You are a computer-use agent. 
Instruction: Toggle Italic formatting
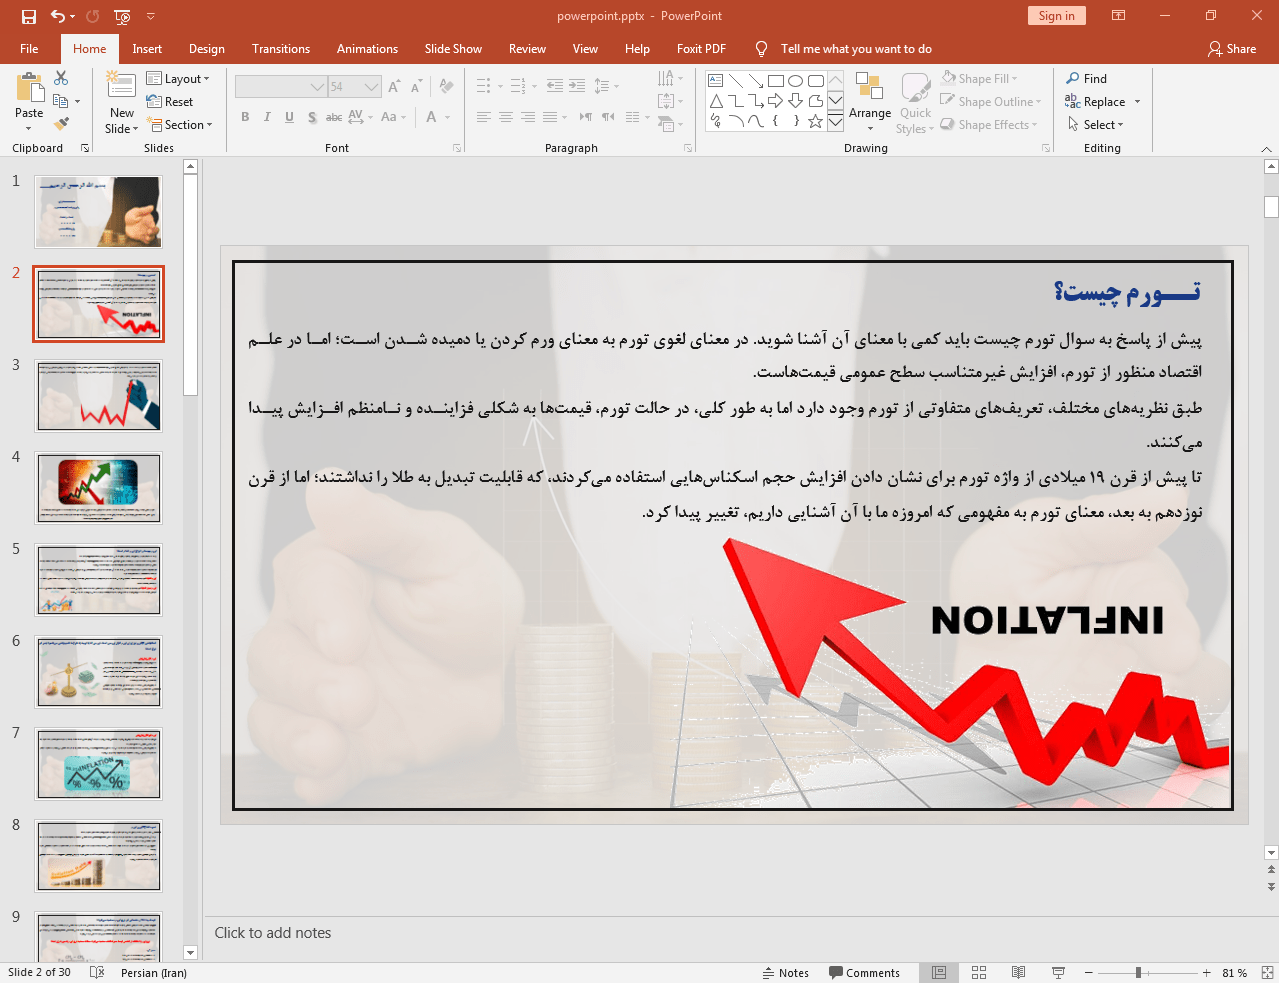pos(267,117)
